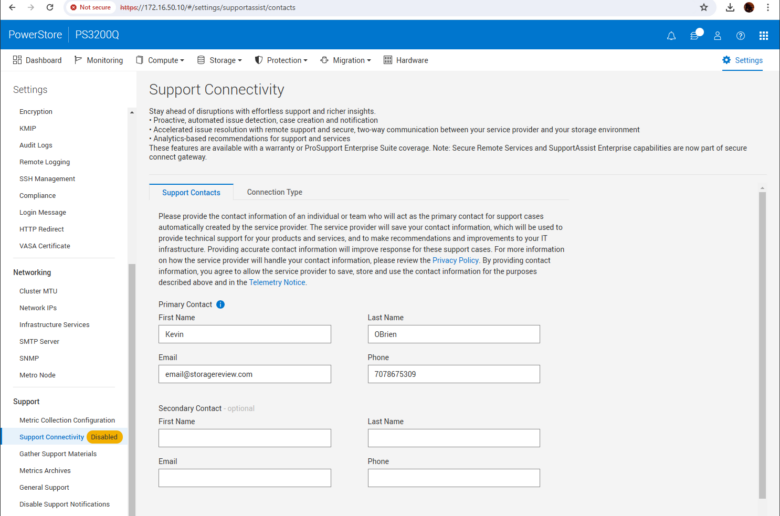Expand the Migration dropdown menu

pyautogui.click(x=346, y=60)
